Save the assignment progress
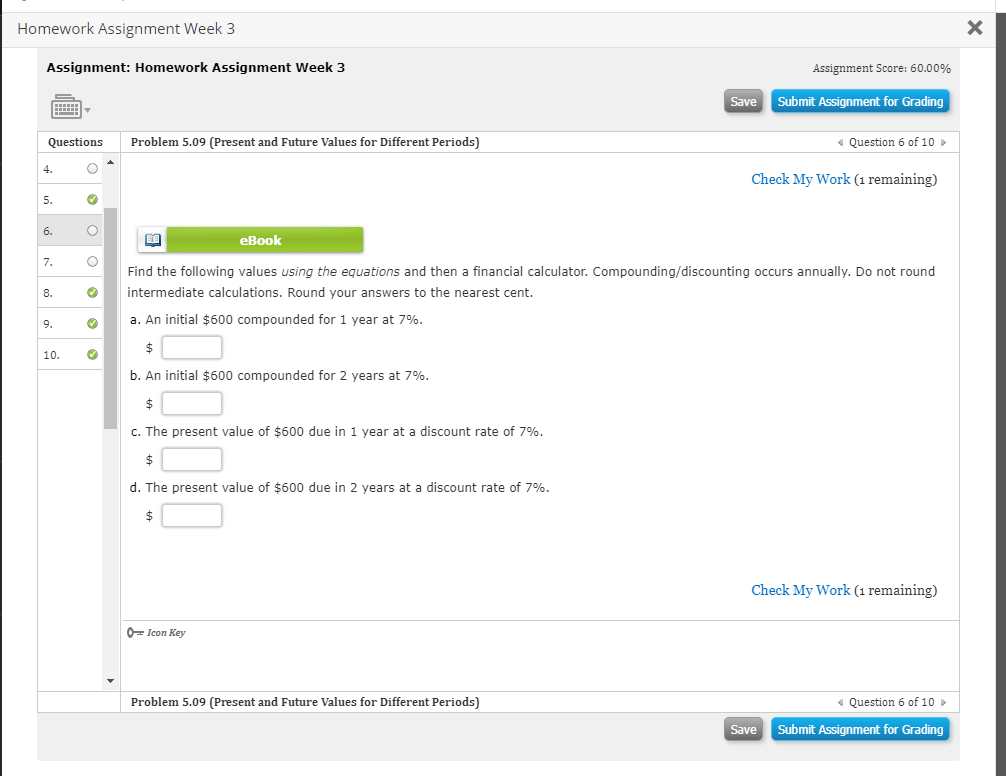1006x776 pixels. [743, 101]
